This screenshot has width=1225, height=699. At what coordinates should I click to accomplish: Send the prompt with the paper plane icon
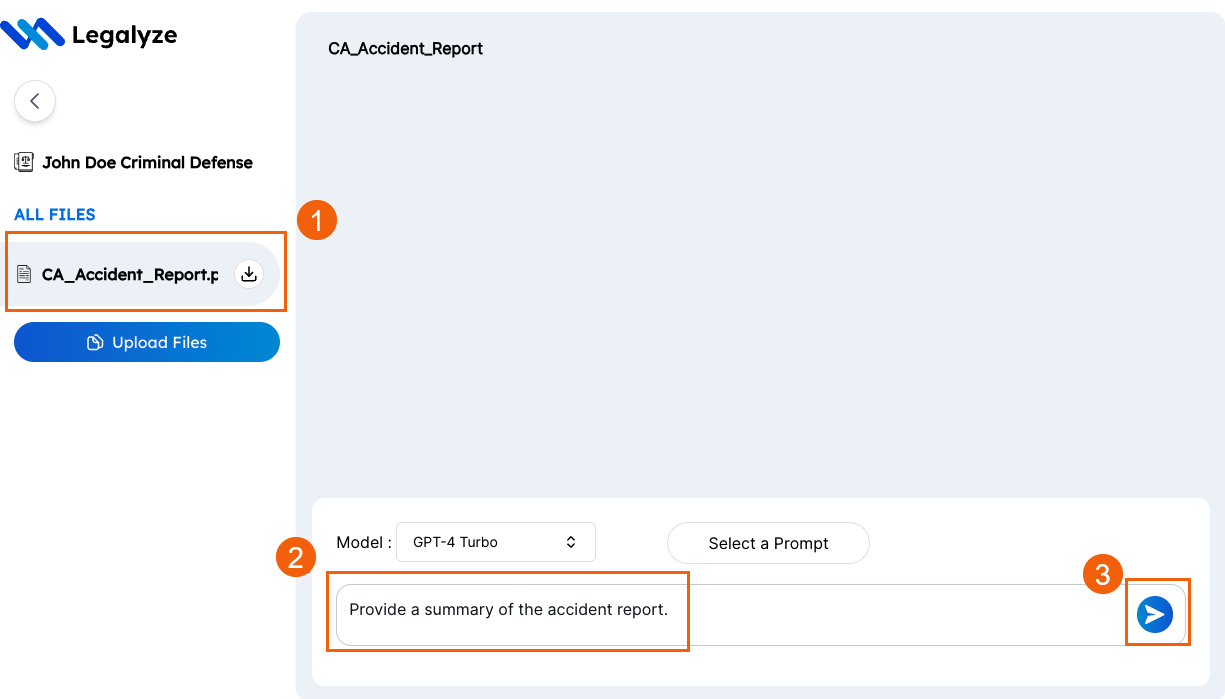1155,614
